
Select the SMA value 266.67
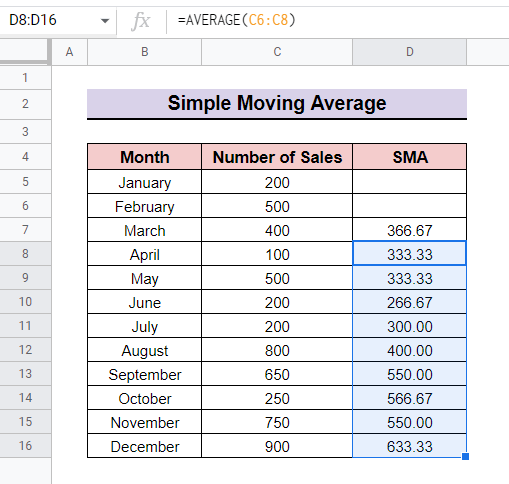pos(409,302)
